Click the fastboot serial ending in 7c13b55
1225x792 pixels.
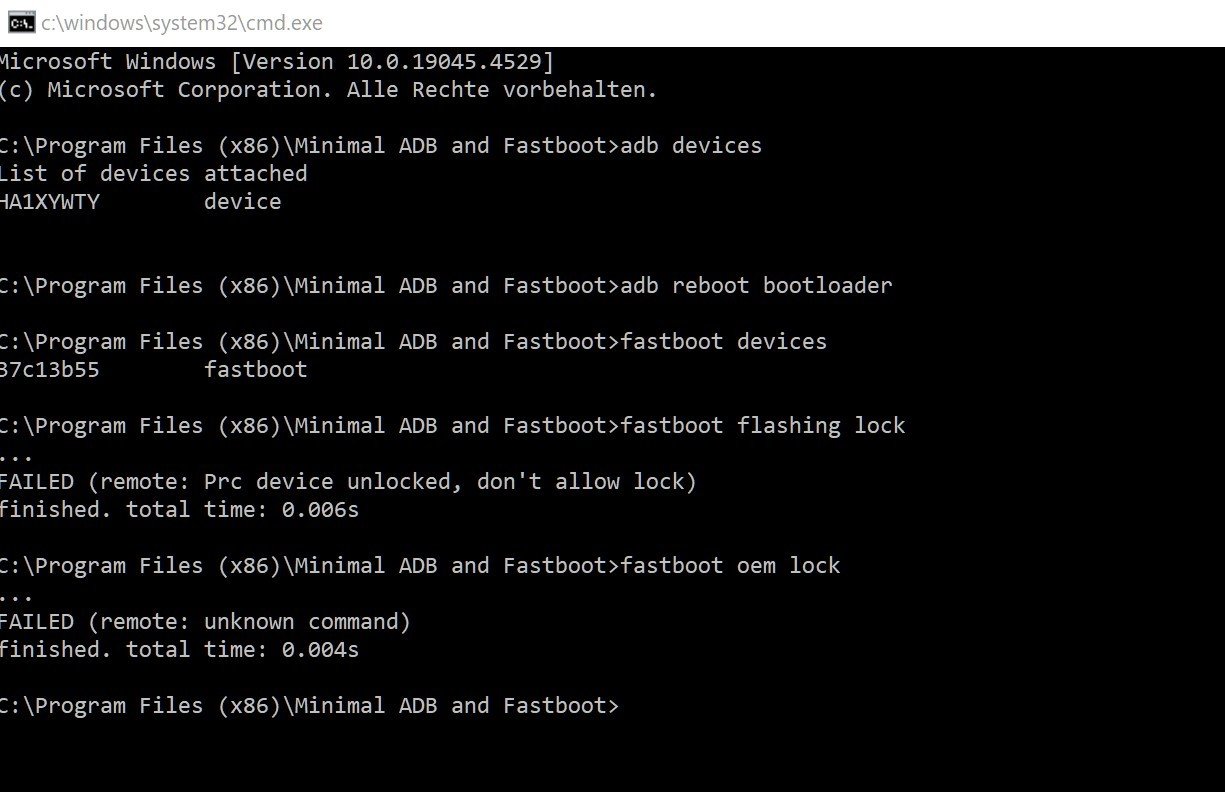(50, 370)
